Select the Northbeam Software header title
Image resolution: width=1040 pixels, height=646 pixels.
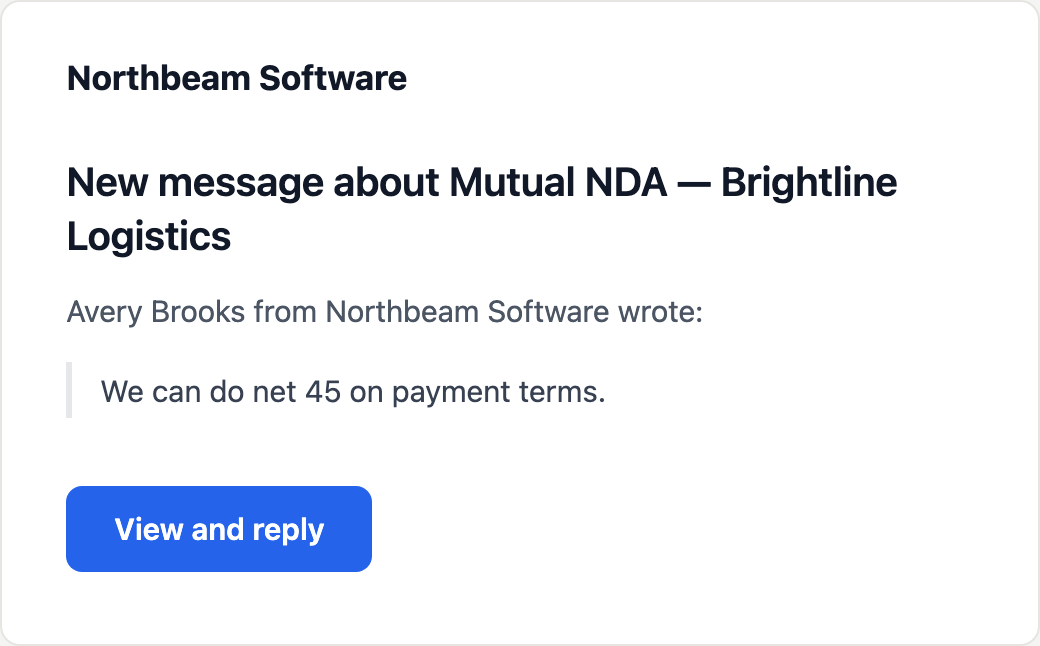click(237, 78)
